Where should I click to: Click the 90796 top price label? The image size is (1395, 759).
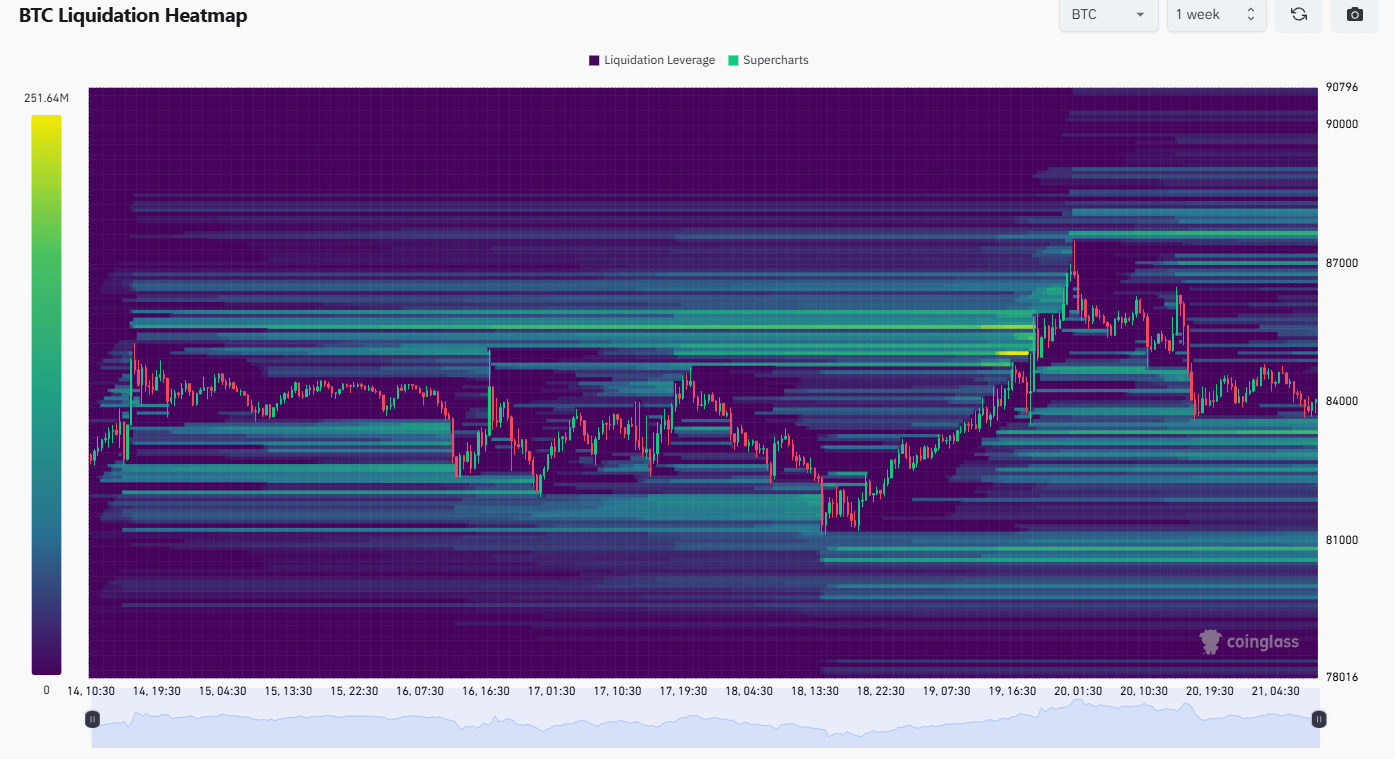point(1342,87)
